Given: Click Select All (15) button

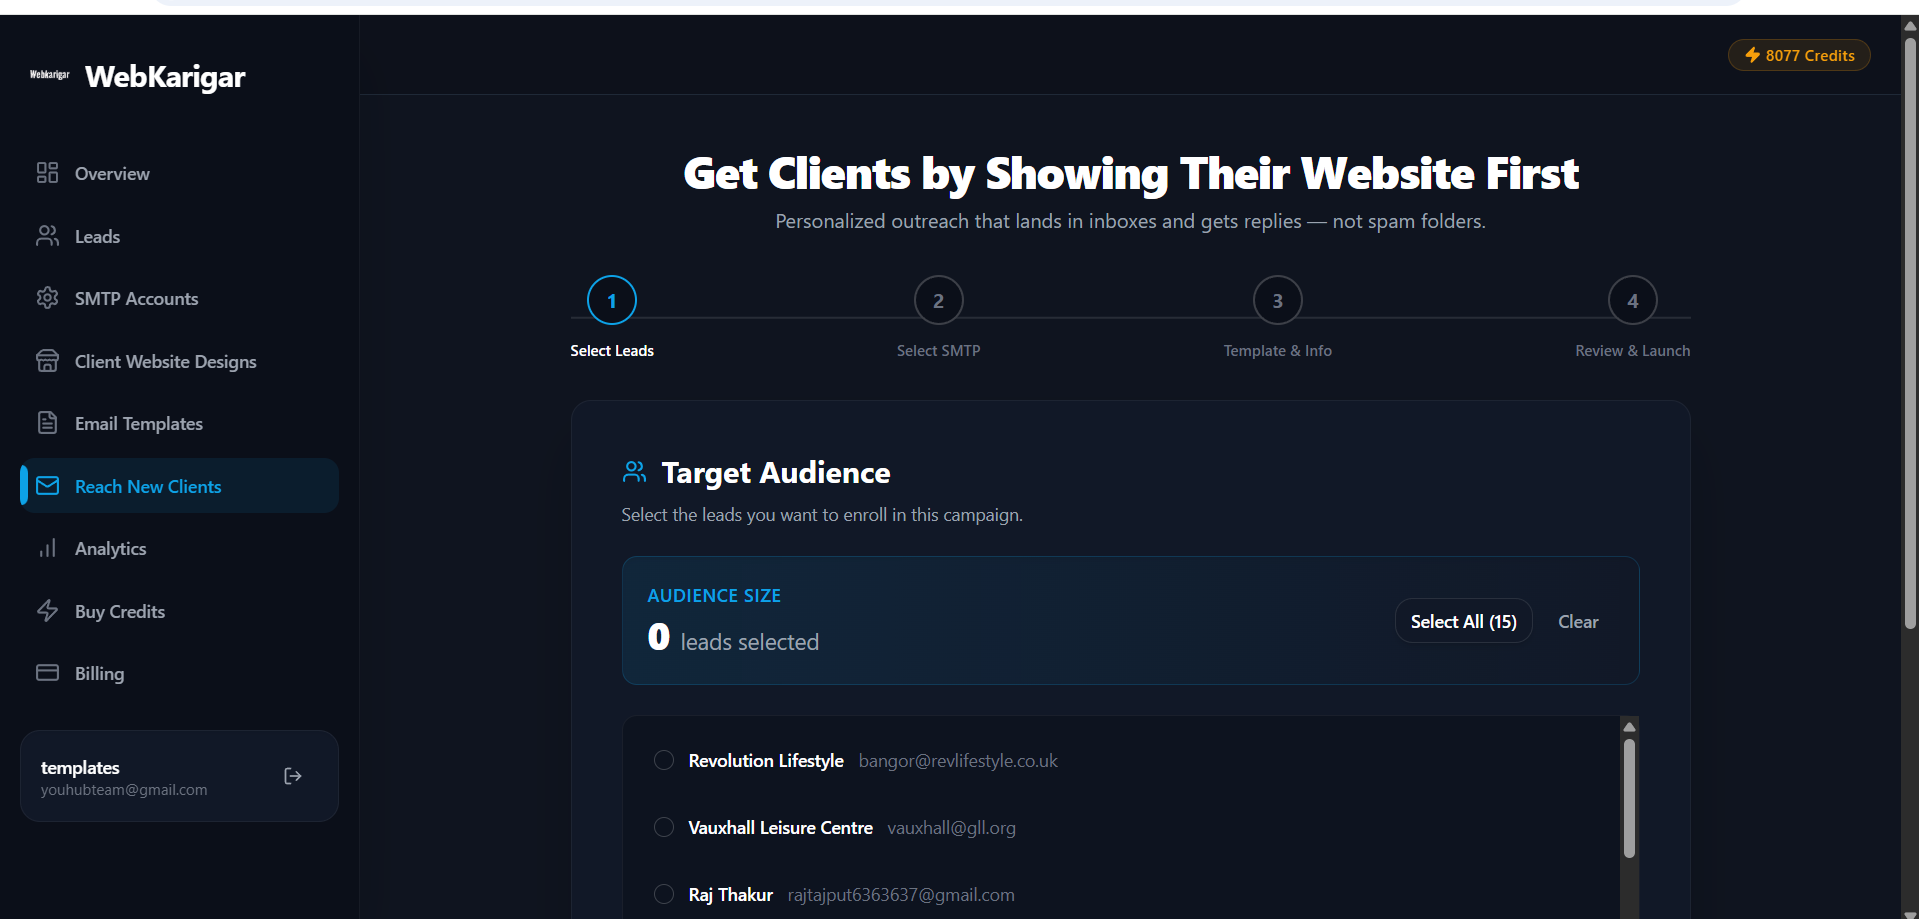Looking at the screenshot, I should (1463, 621).
